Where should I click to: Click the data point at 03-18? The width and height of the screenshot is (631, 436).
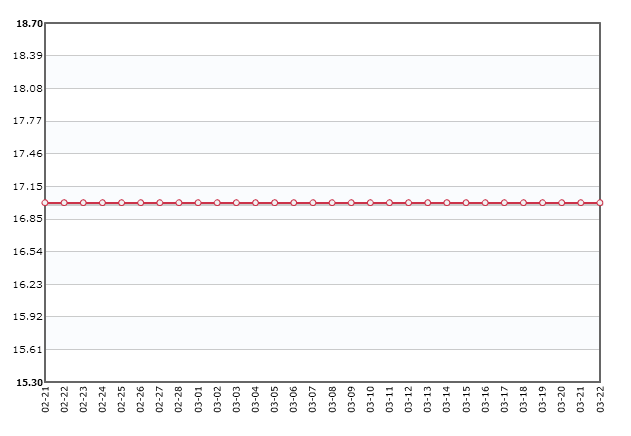(x=524, y=203)
